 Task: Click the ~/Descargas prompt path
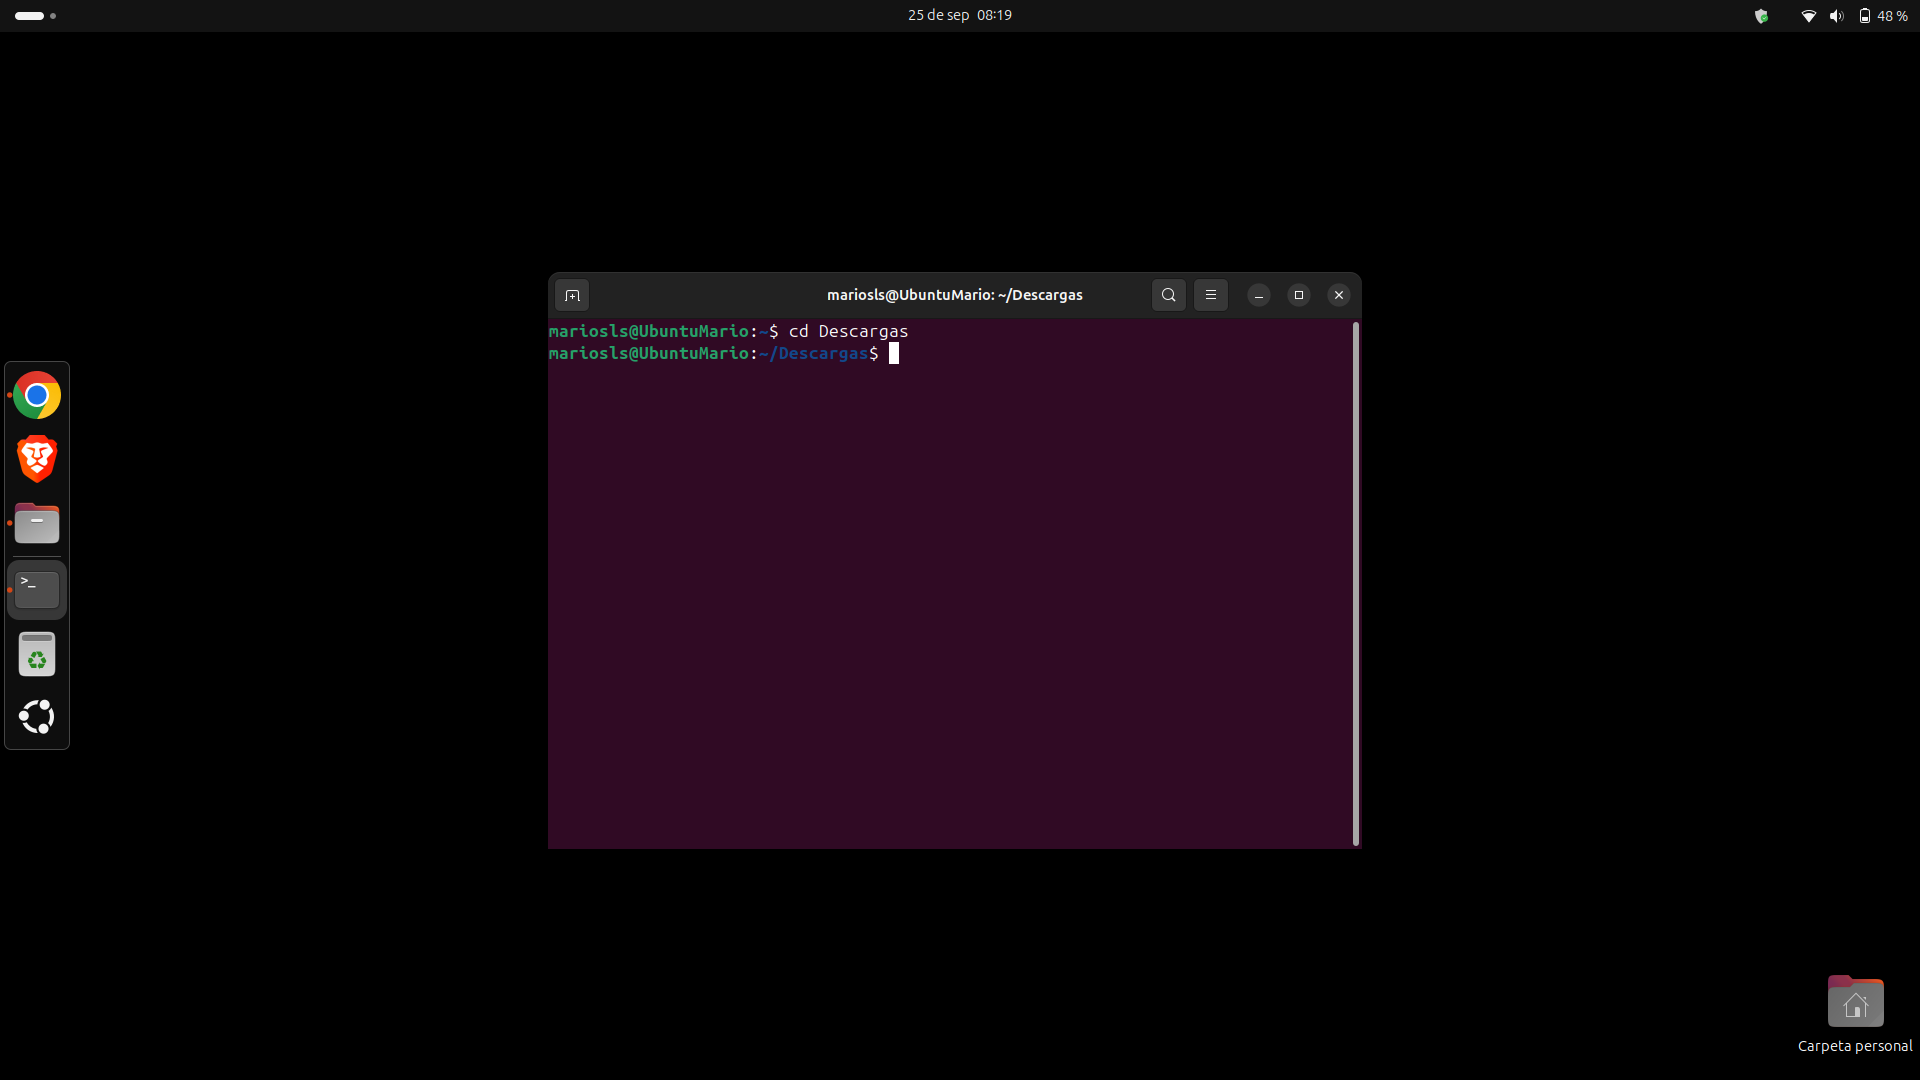pos(814,353)
